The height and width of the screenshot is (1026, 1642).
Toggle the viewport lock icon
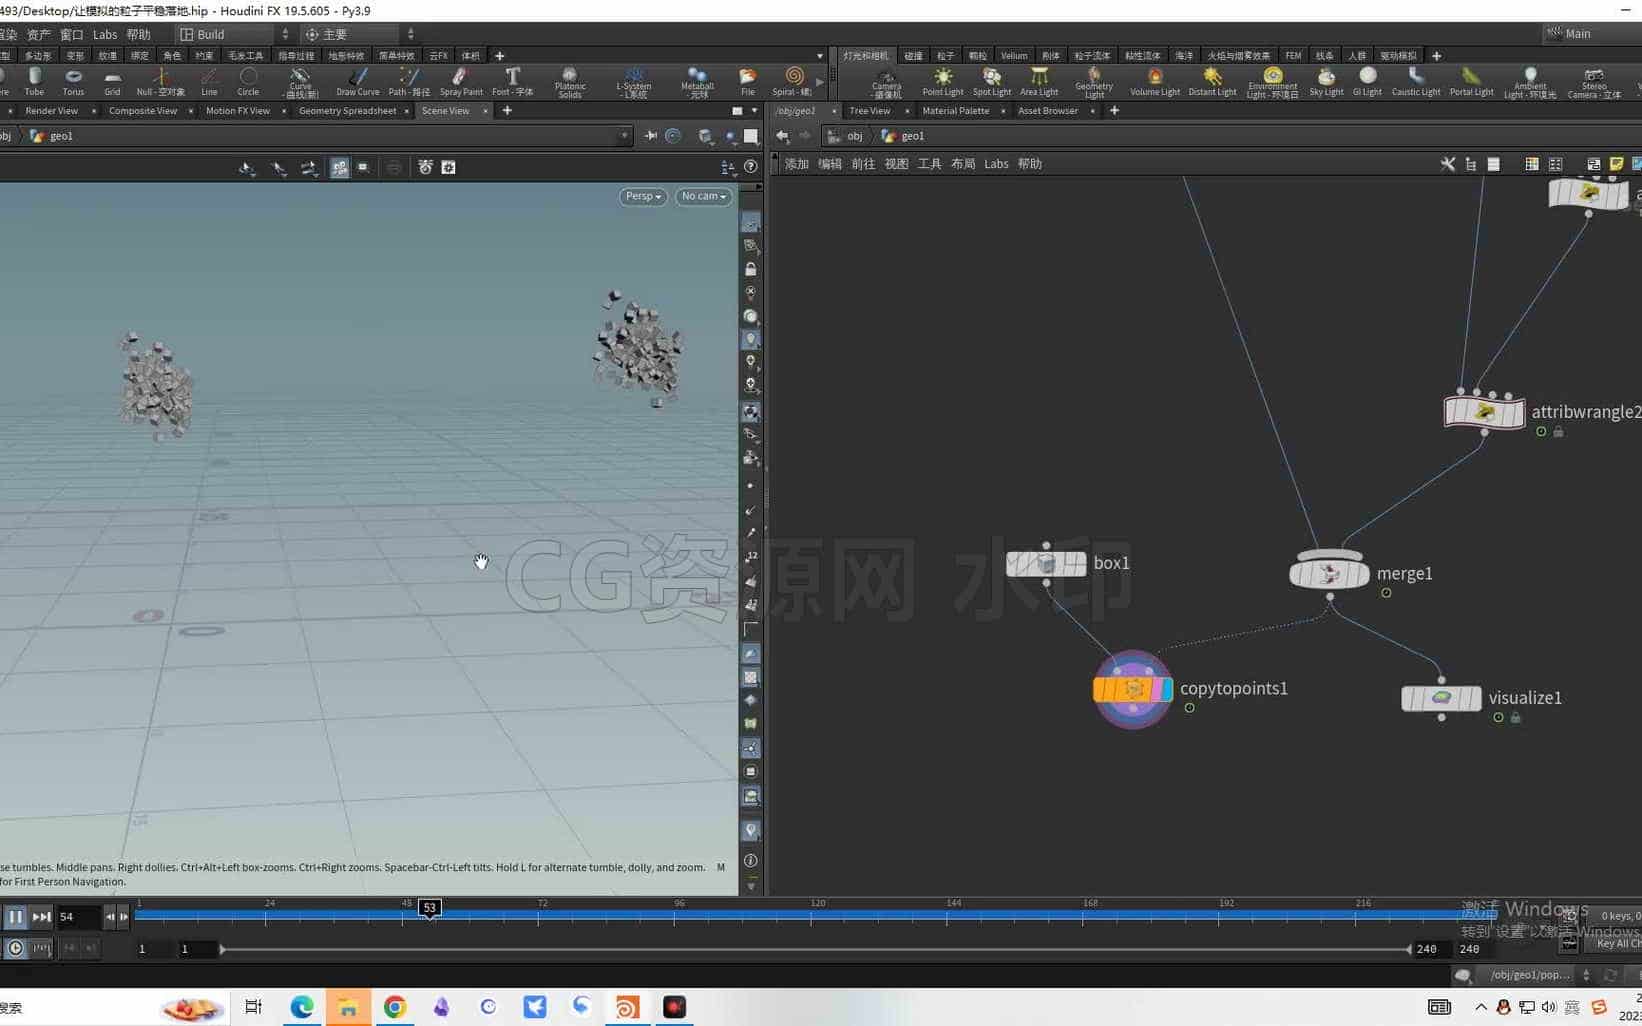[x=751, y=269]
